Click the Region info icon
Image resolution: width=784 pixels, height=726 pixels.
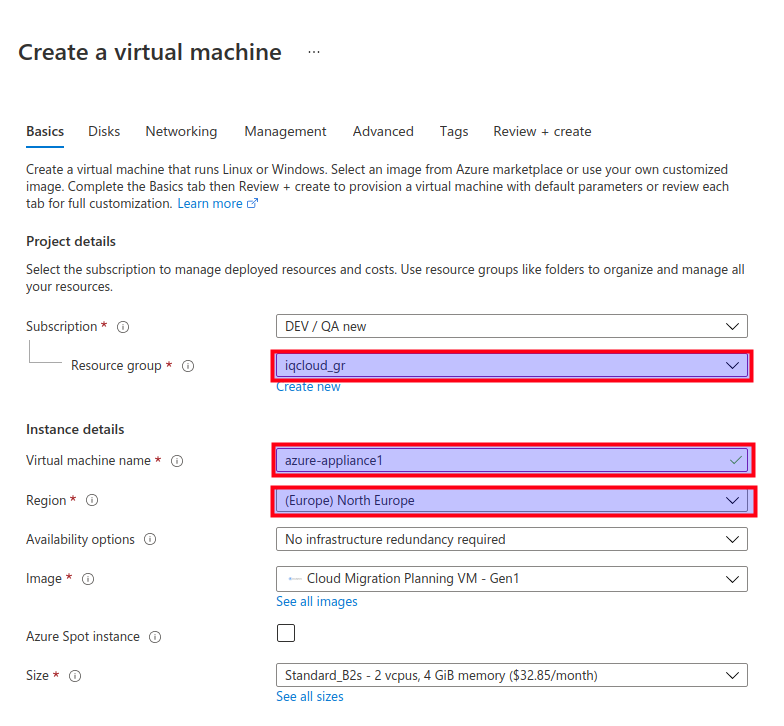pos(92,500)
